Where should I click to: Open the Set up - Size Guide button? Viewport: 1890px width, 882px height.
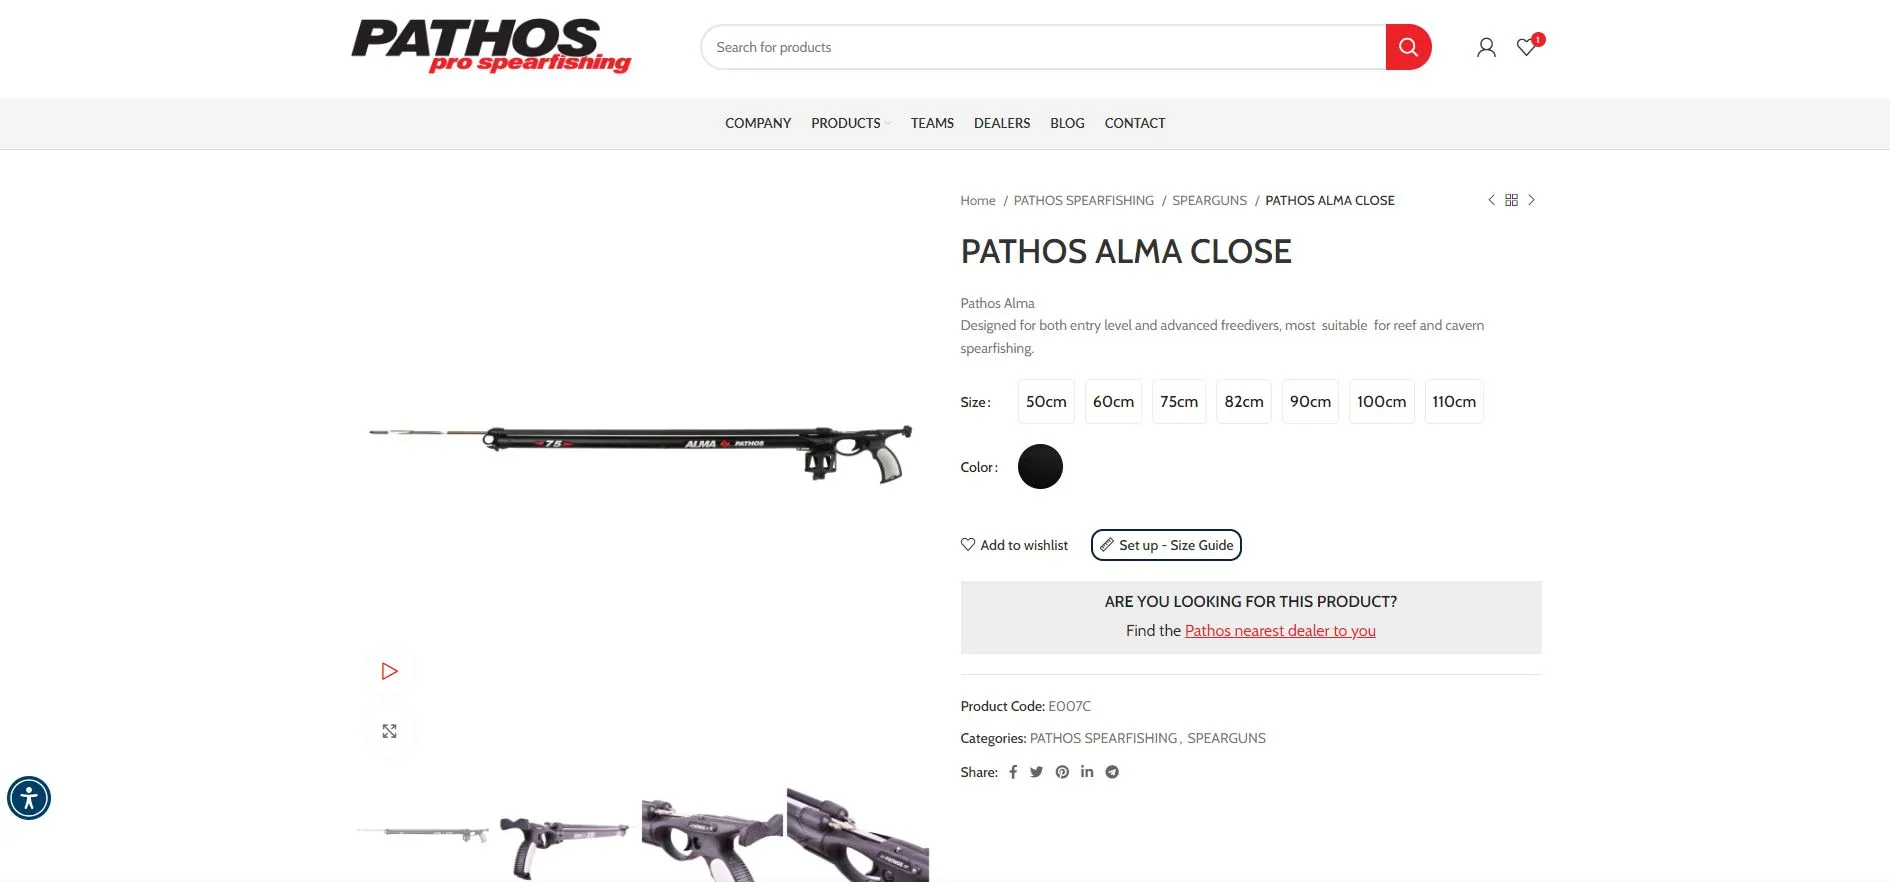1166,545
